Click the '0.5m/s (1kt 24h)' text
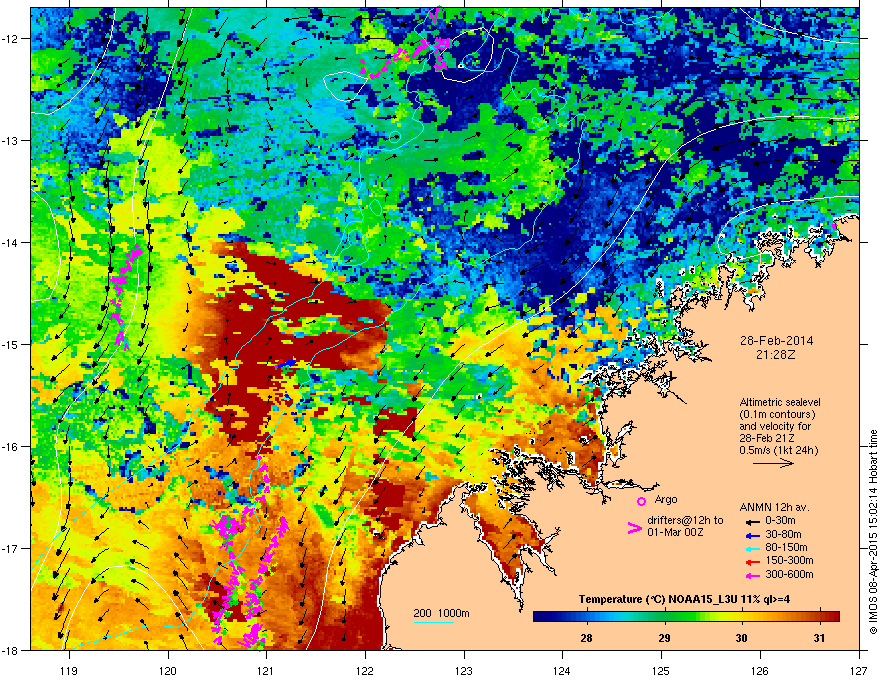The height and width of the screenshot is (680, 880). (x=778, y=450)
